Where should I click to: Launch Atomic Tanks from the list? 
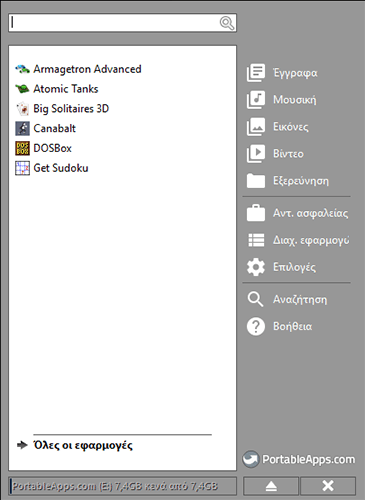66,89
